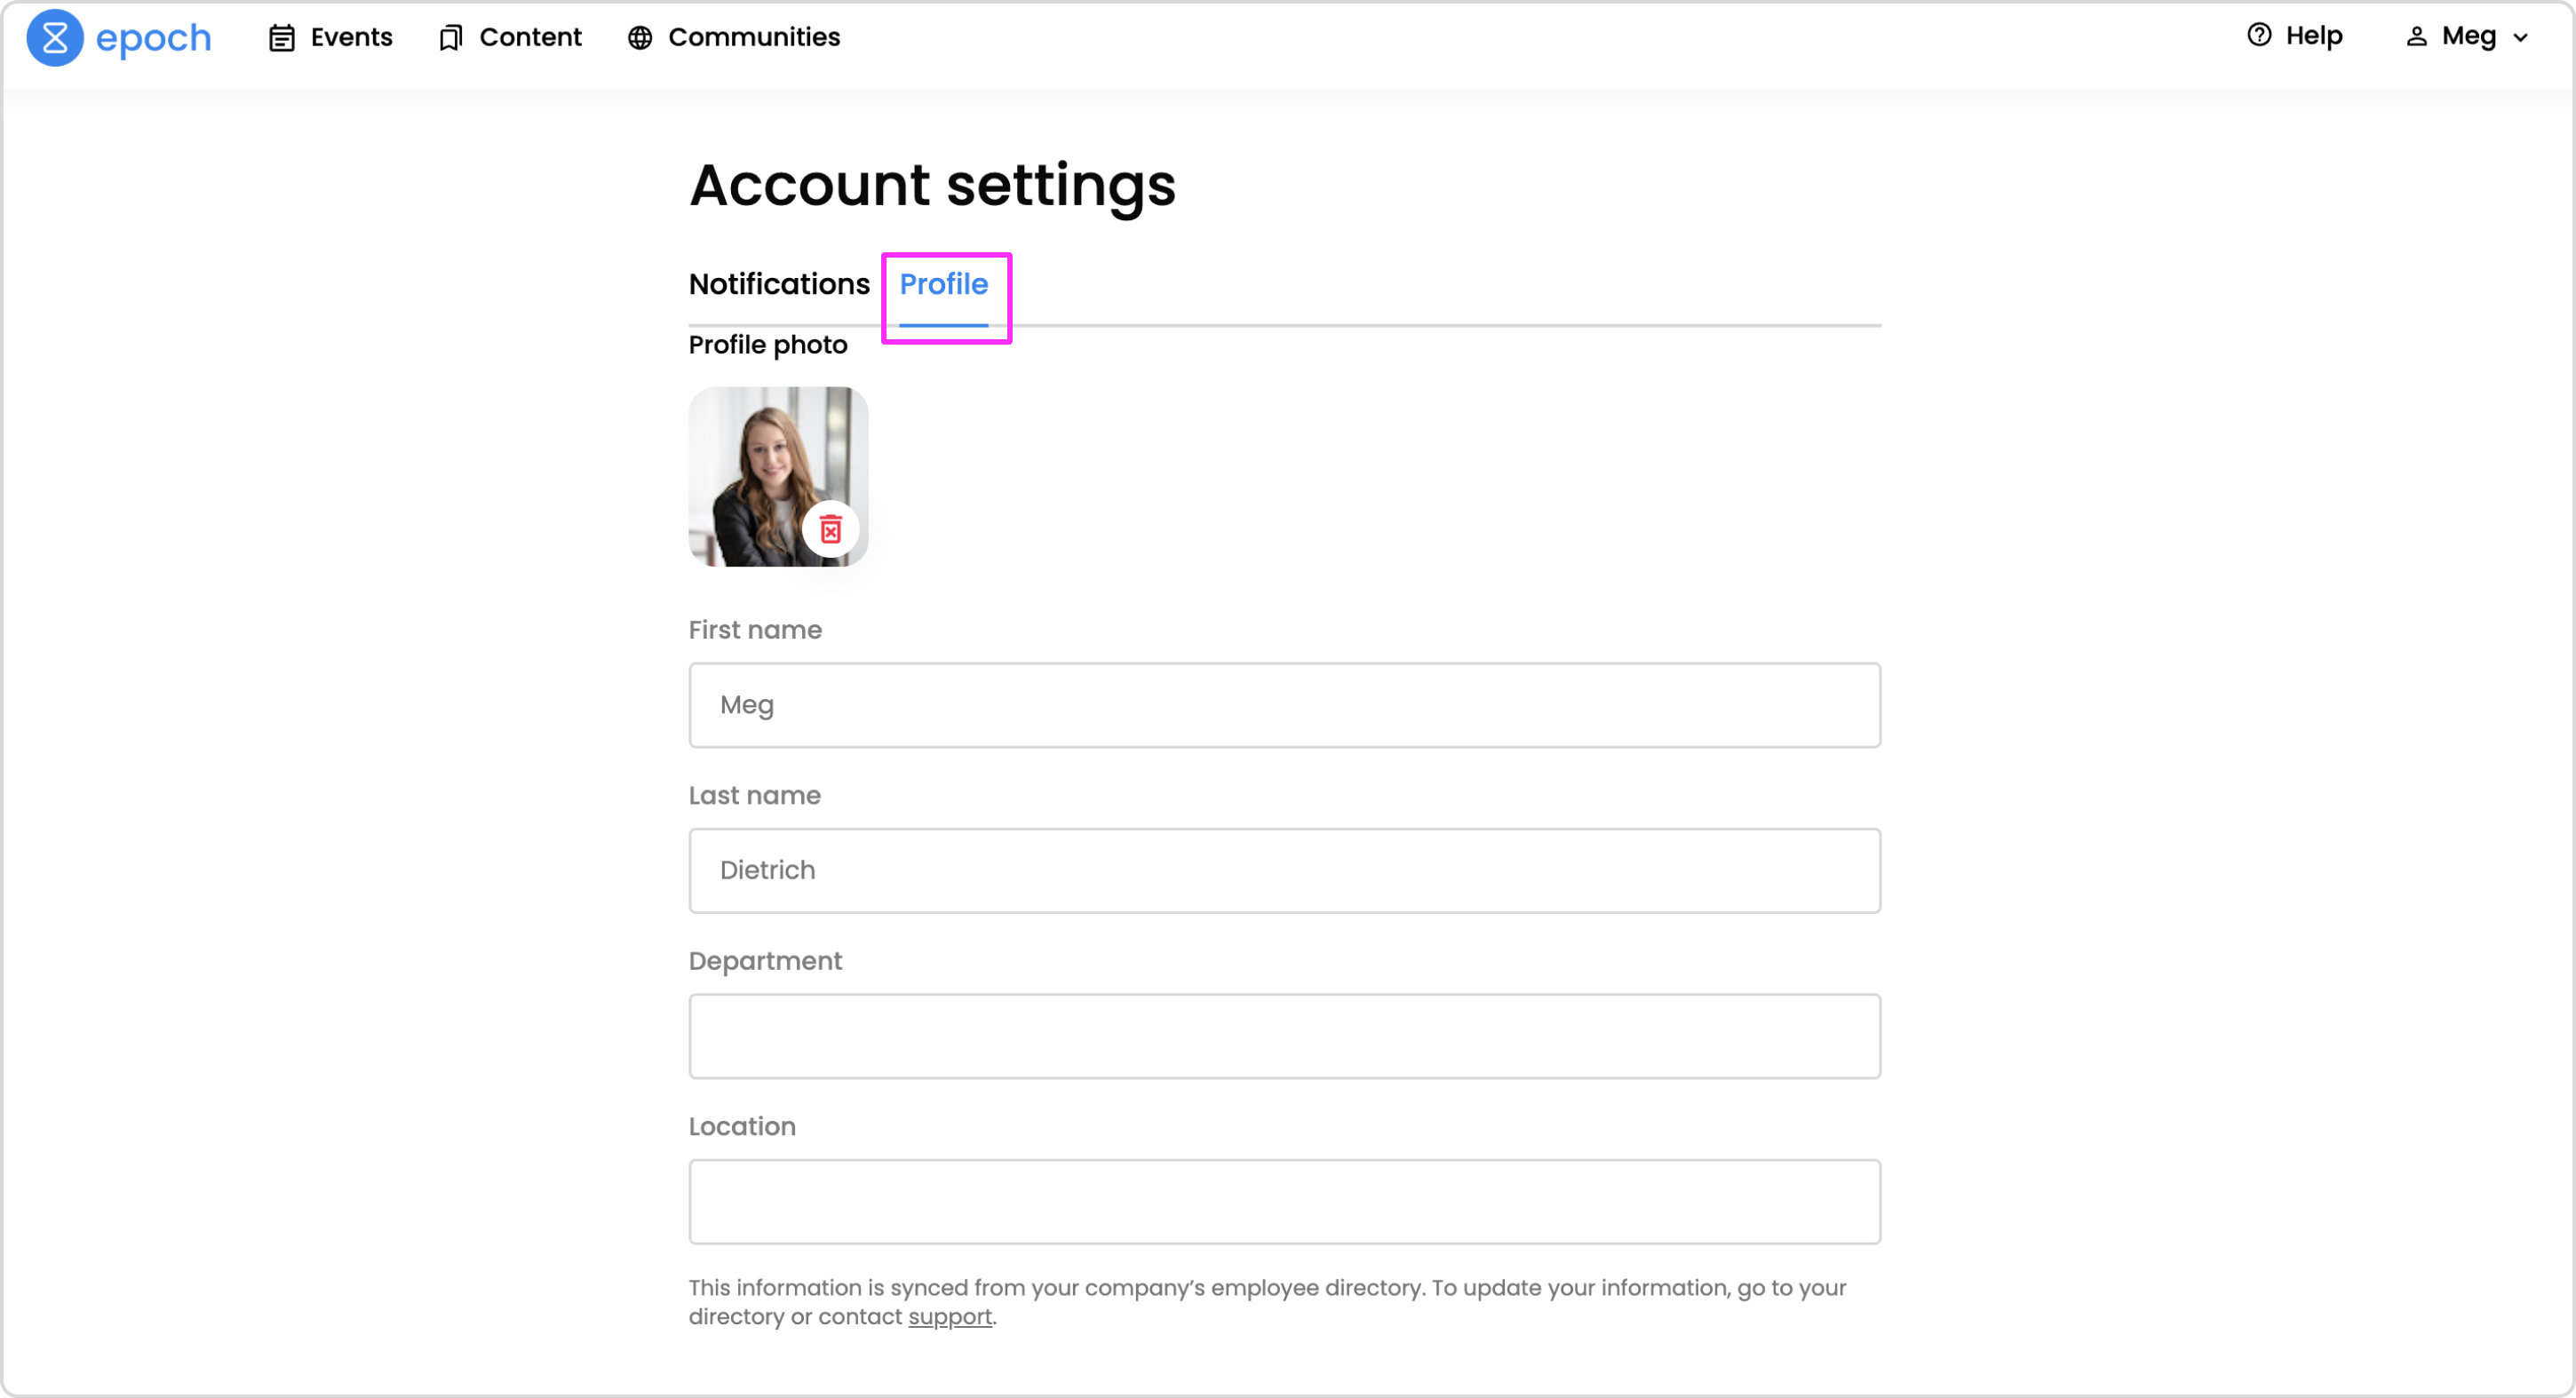
Task: Click into the Department field
Action: point(1284,1036)
